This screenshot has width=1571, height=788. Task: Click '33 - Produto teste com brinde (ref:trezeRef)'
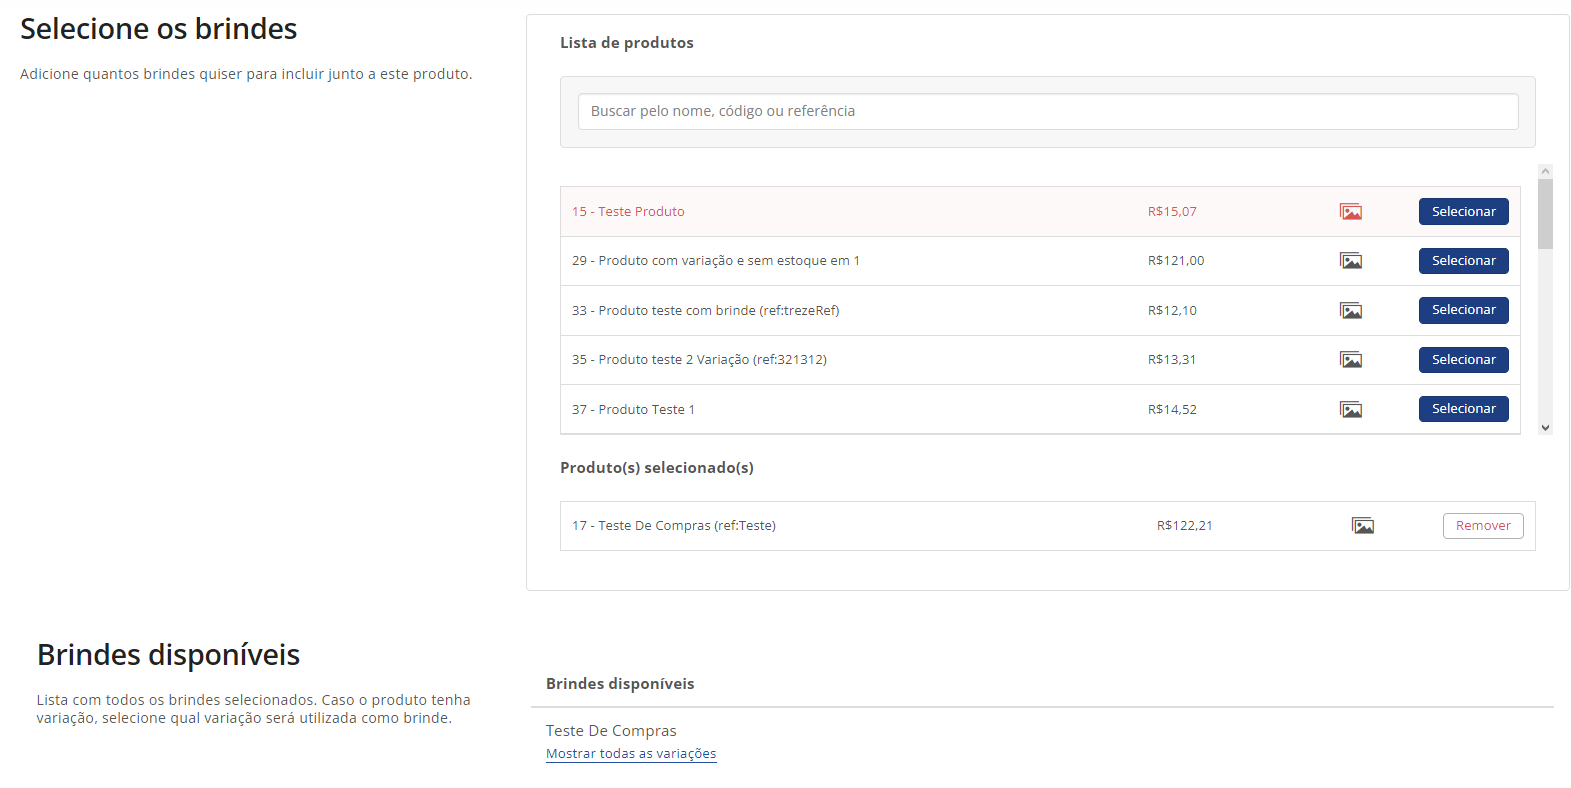706,311
